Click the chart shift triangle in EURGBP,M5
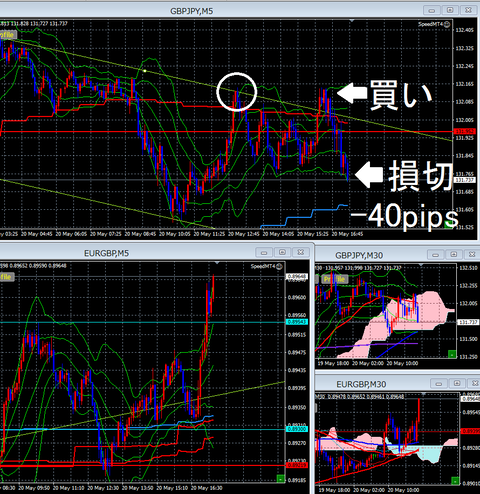The height and width of the screenshot is (494, 480). click(217, 263)
